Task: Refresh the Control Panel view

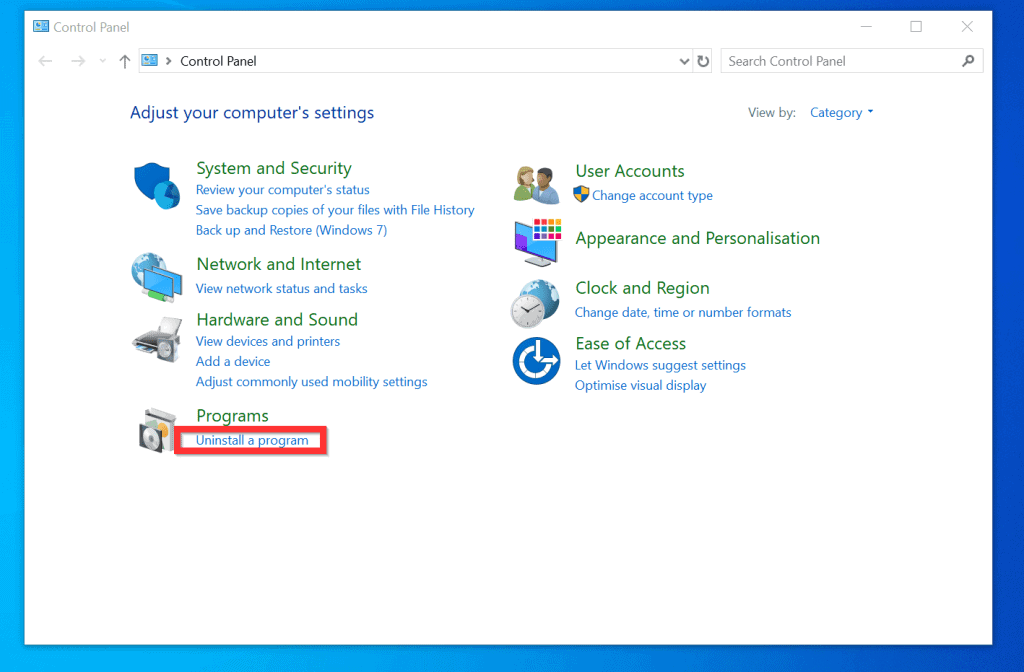Action: point(703,61)
